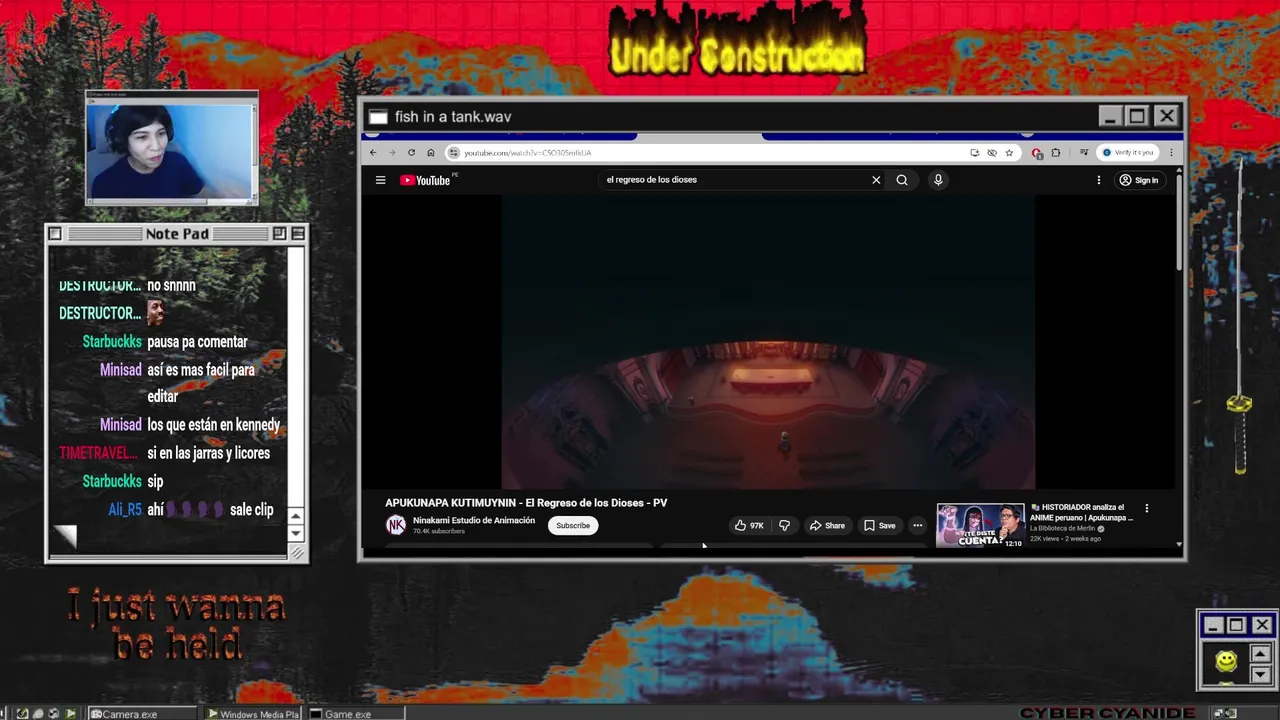Go forward in the browser

tap(392, 153)
